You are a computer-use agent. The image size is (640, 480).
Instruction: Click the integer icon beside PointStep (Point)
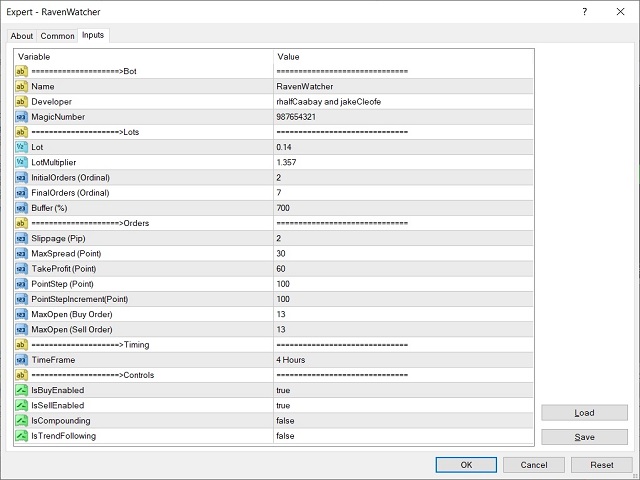(x=21, y=284)
